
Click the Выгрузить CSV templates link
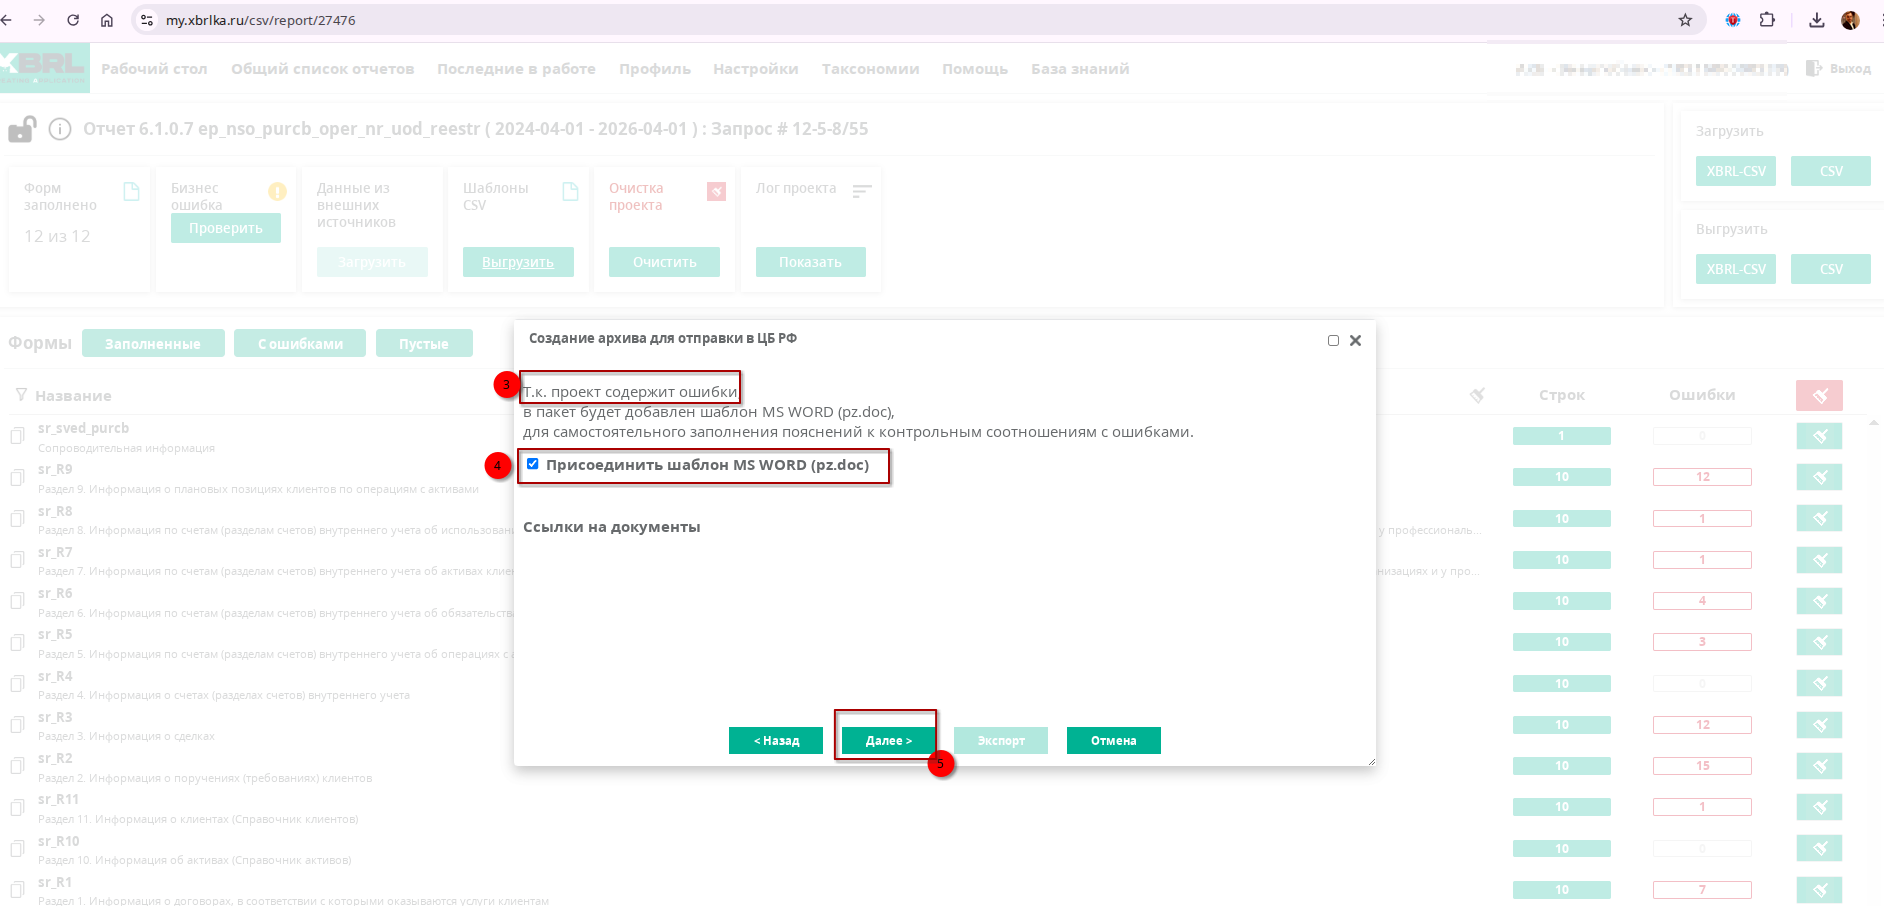click(x=518, y=262)
